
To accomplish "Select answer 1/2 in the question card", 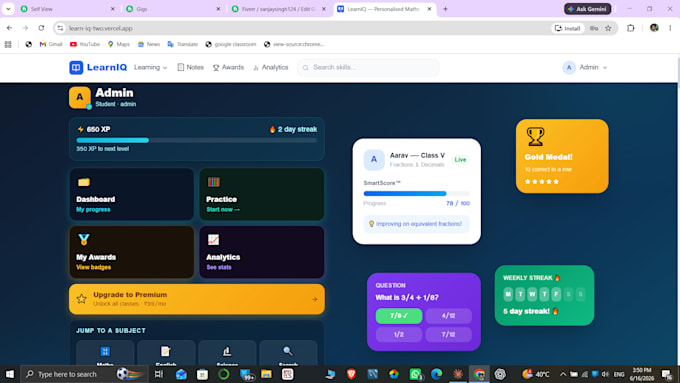I will pyautogui.click(x=399, y=334).
